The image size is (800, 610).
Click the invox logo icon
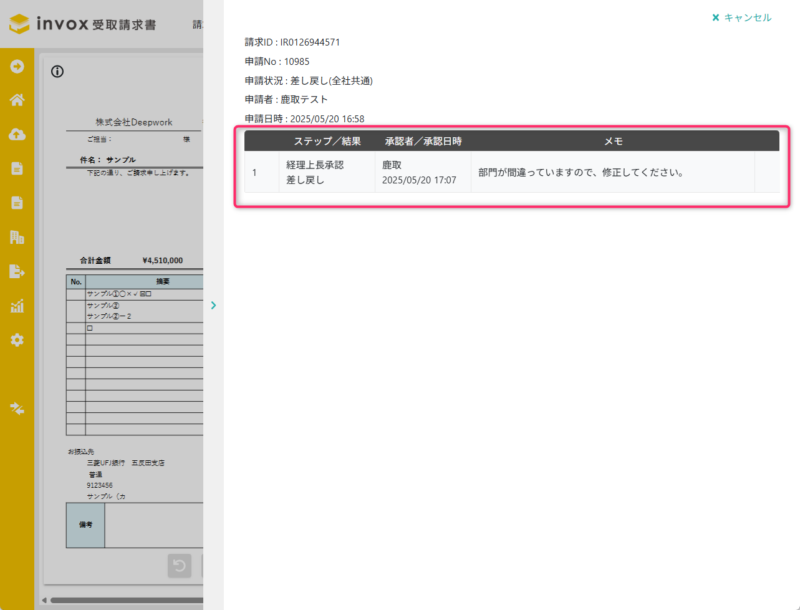tap(19, 23)
